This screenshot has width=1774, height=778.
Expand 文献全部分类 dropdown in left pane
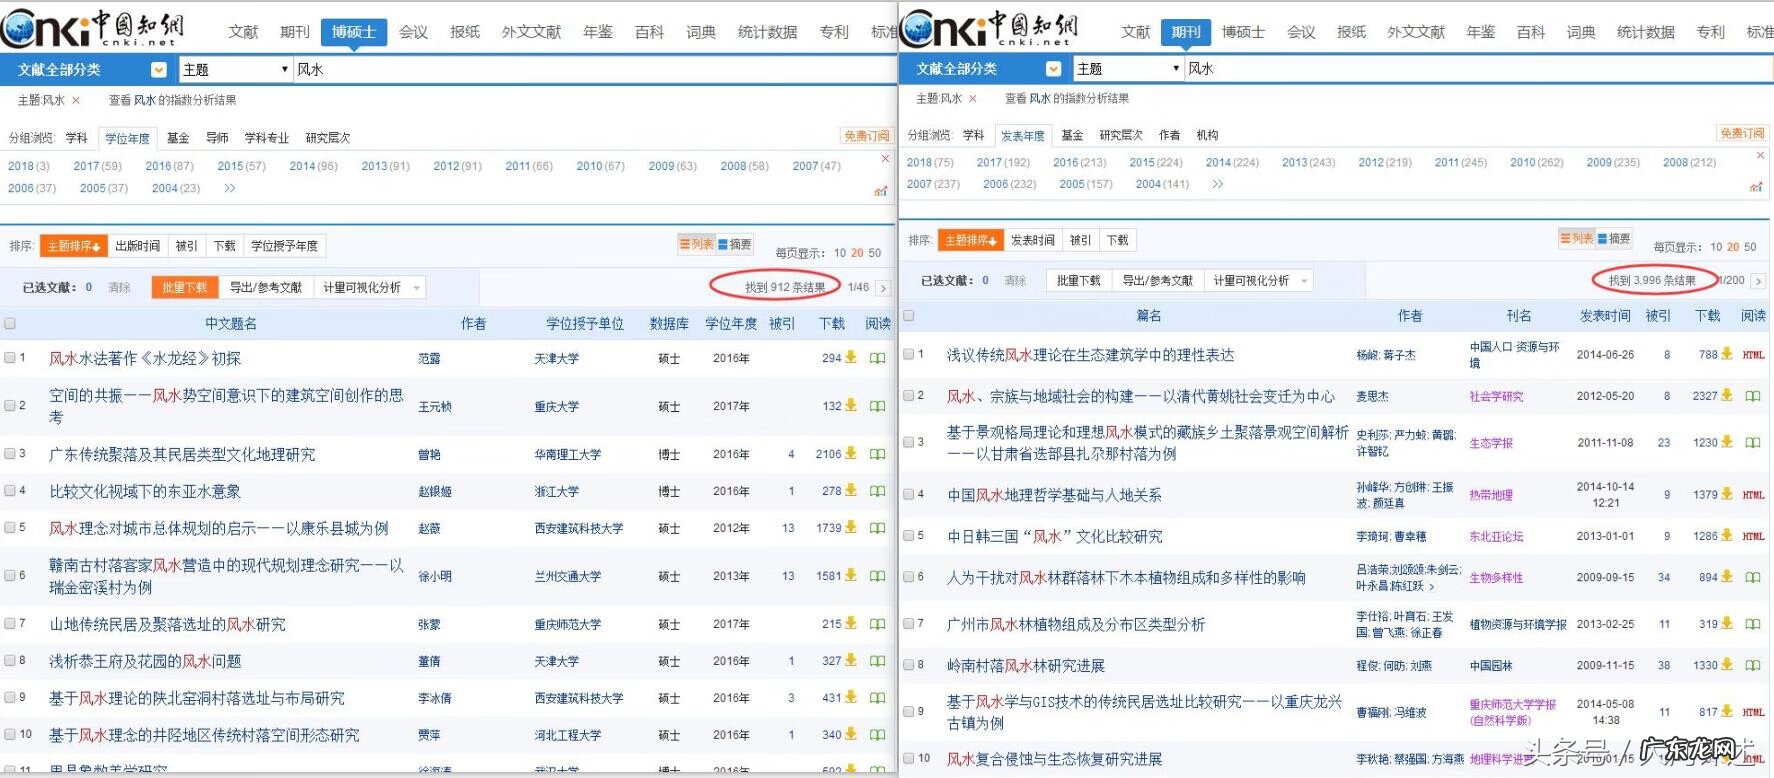pos(158,69)
